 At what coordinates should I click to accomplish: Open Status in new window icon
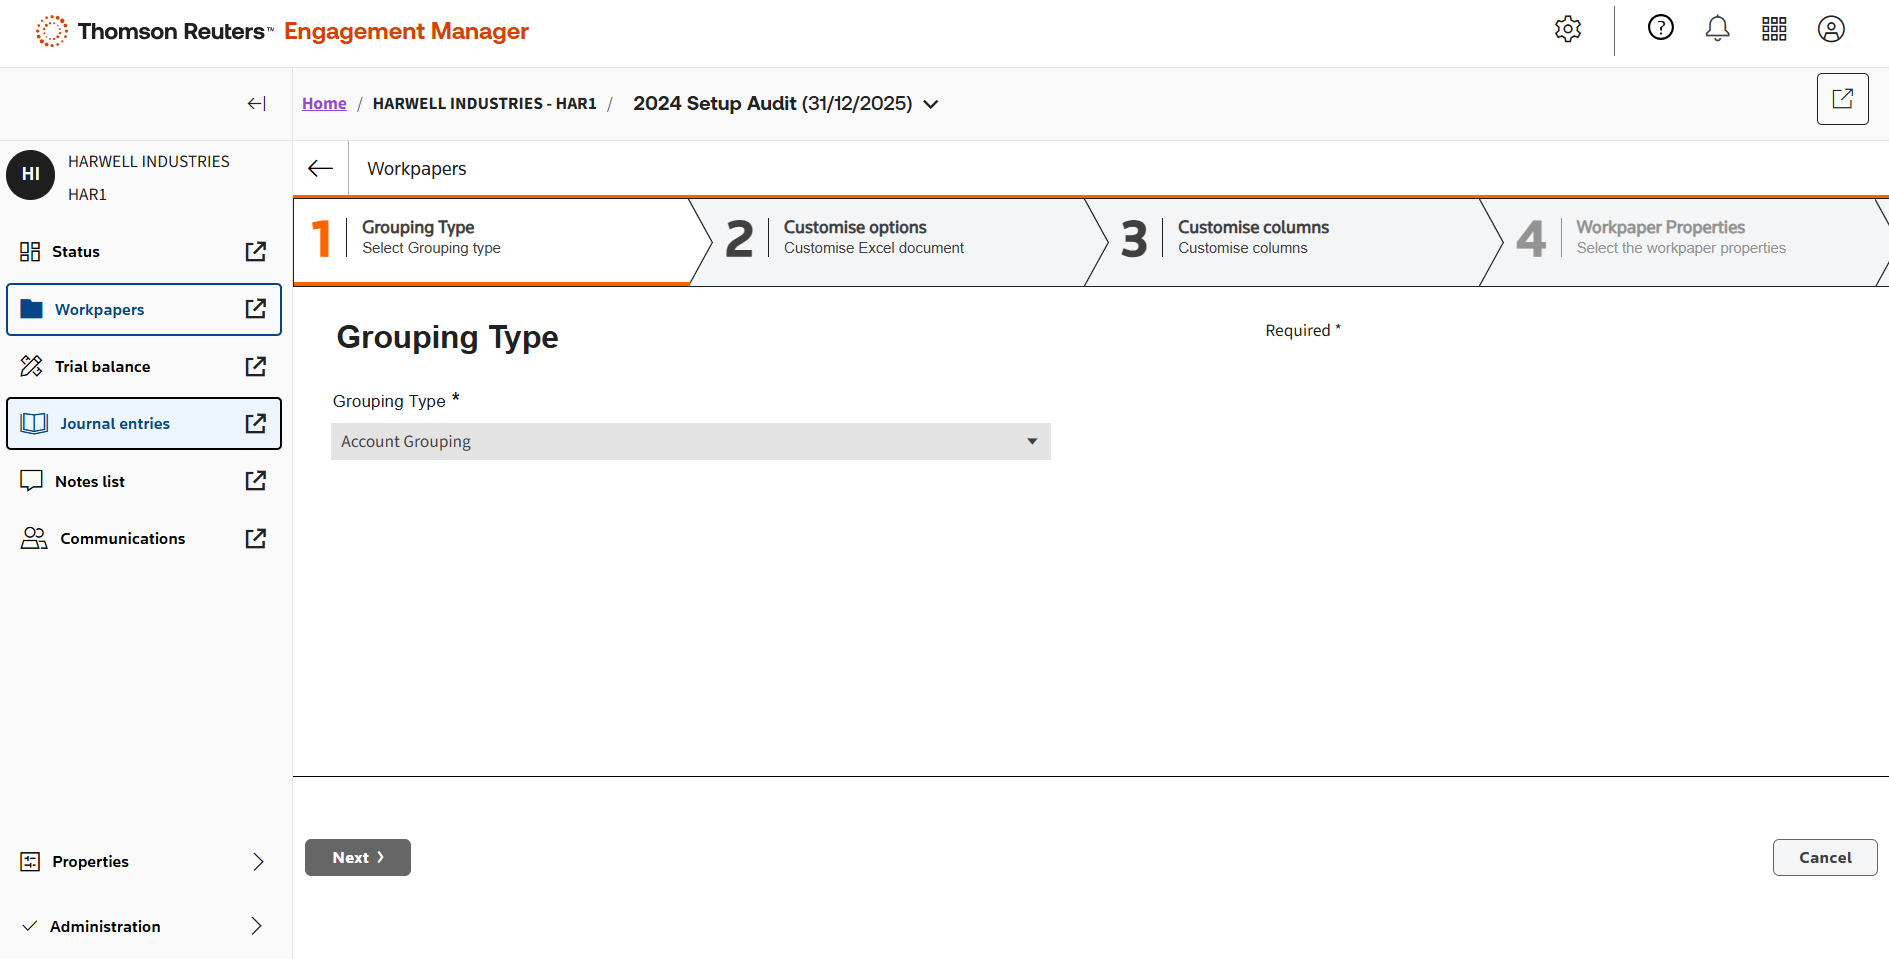click(256, 252)
